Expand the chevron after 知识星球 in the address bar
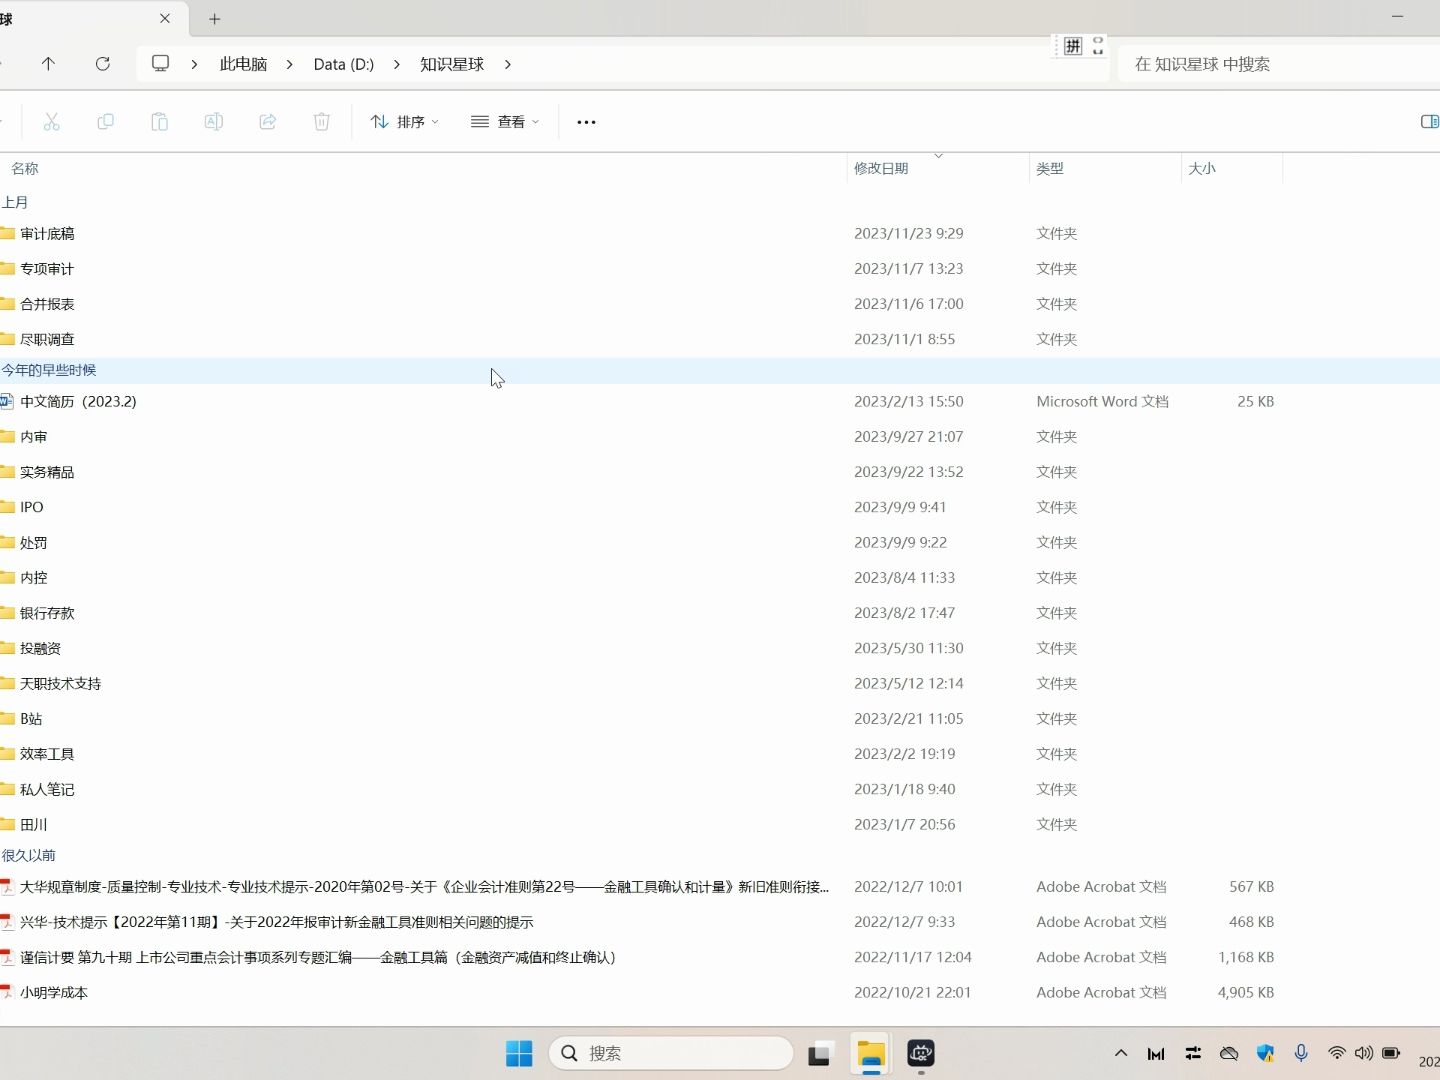Screen dimensions: 1440x1080 pos(508,64)
